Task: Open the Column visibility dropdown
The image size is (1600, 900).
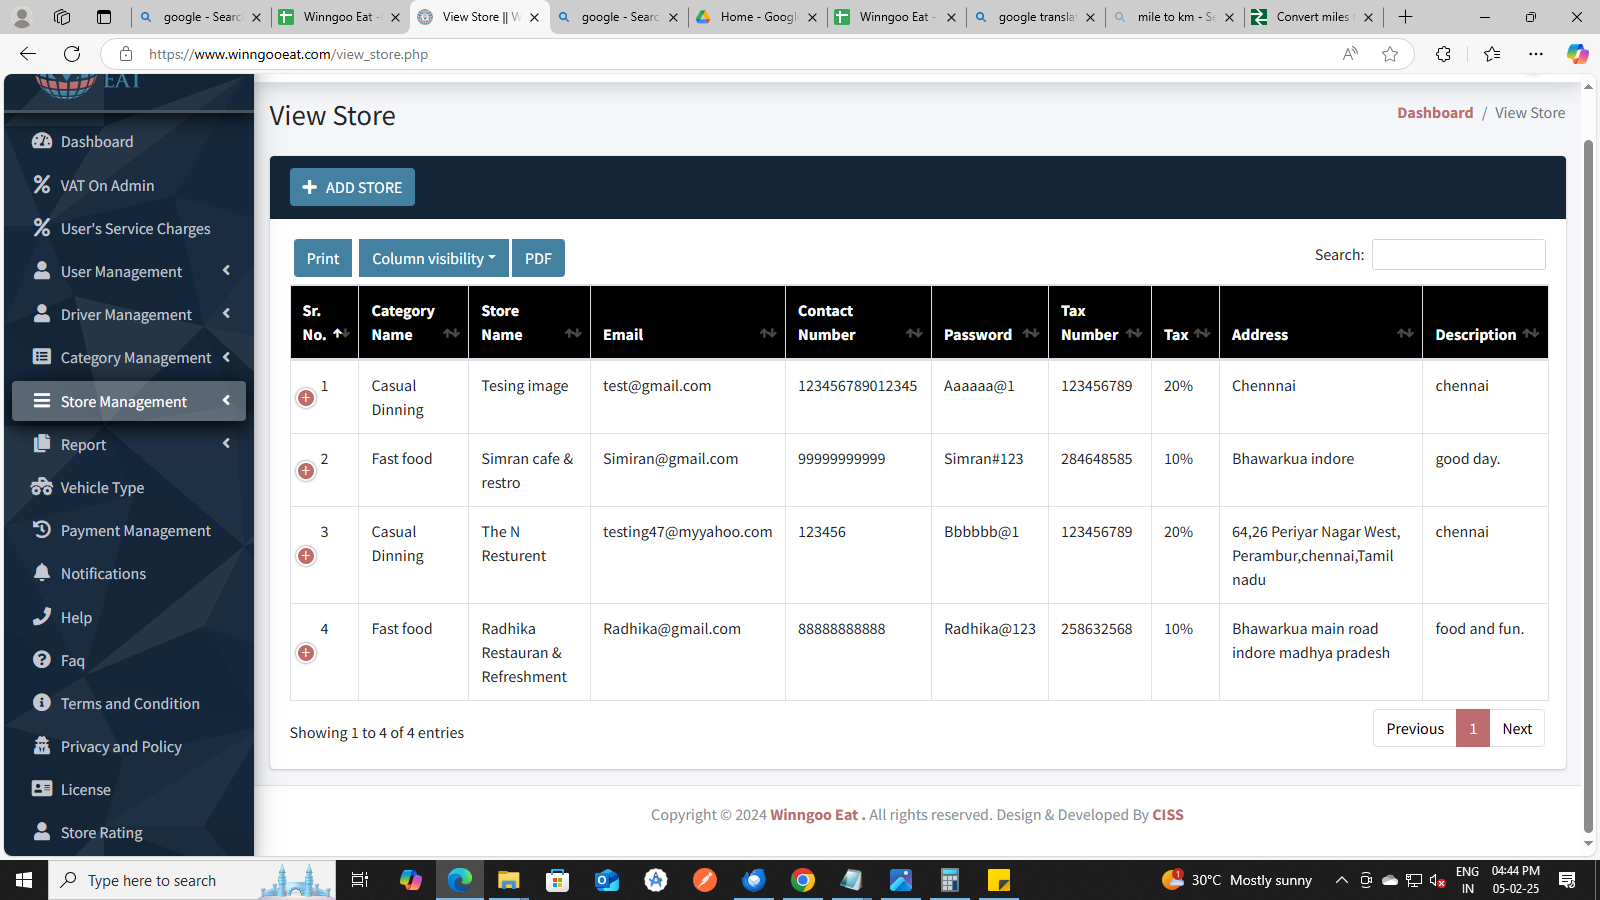Action: [x=433, y=258]
